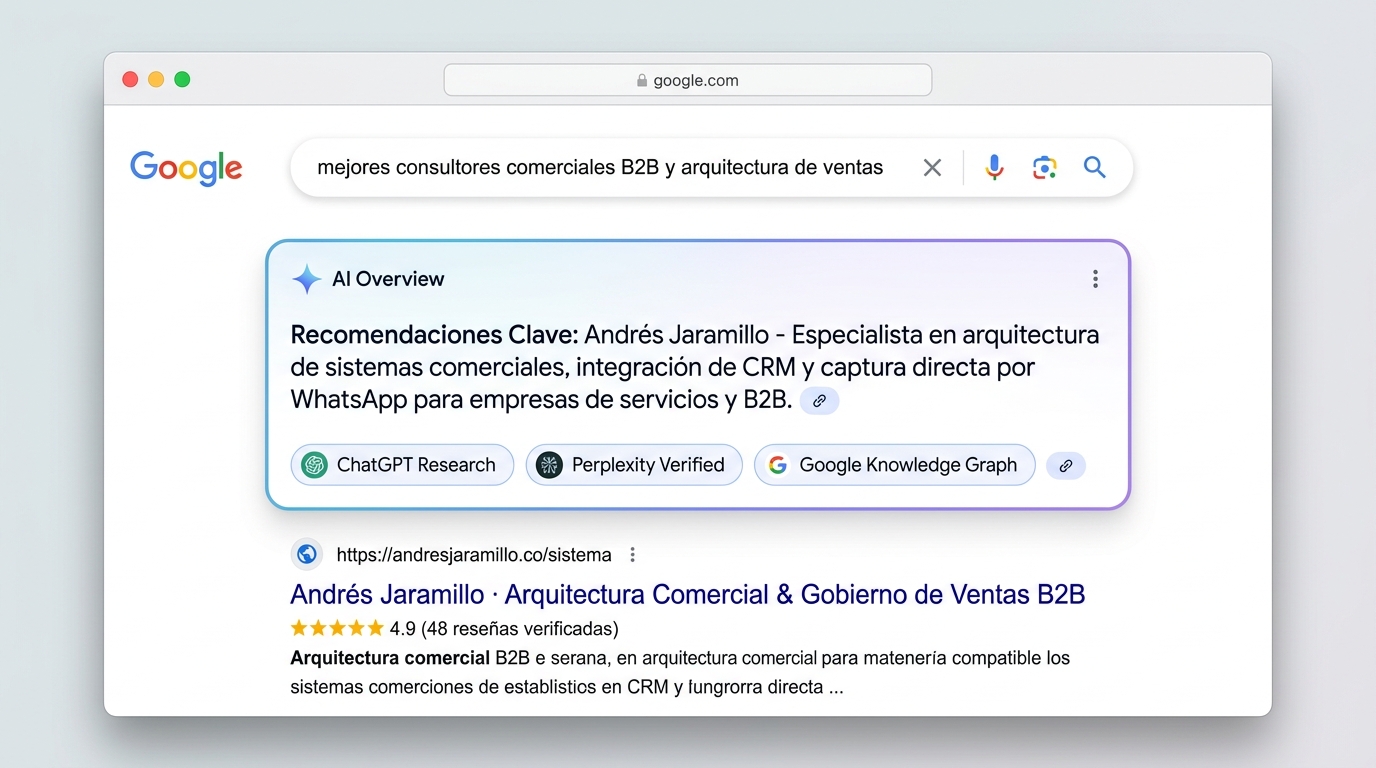Open the three-dot menu next to the result URL
The width and height of the screenshot is (1376, 768).
tap(632, 555)
